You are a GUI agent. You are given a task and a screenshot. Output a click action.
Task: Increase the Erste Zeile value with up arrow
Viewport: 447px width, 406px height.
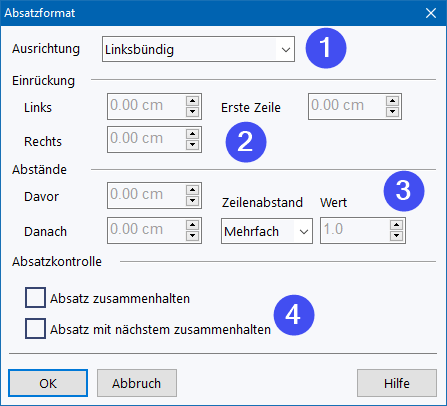pyautogui.click(x=393, y=101)
